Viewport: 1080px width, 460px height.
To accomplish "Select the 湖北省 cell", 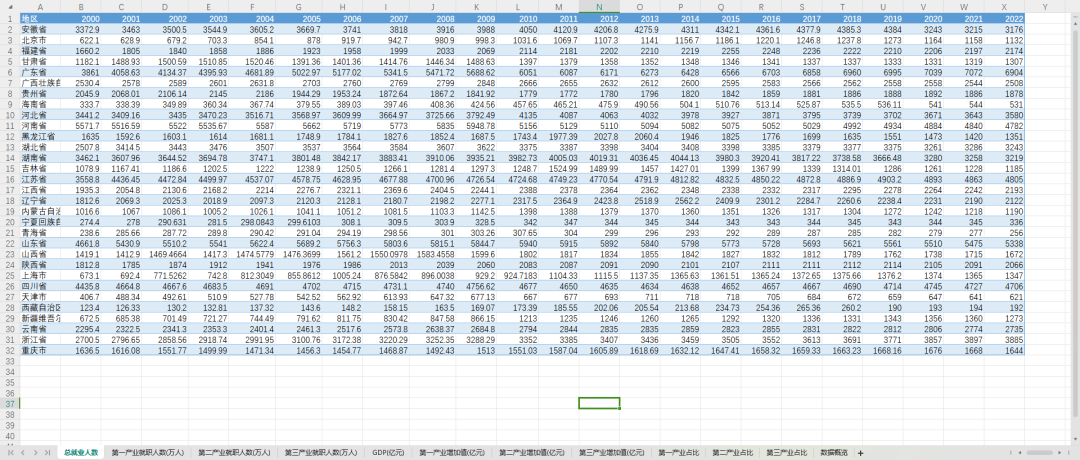I will 39,147.
